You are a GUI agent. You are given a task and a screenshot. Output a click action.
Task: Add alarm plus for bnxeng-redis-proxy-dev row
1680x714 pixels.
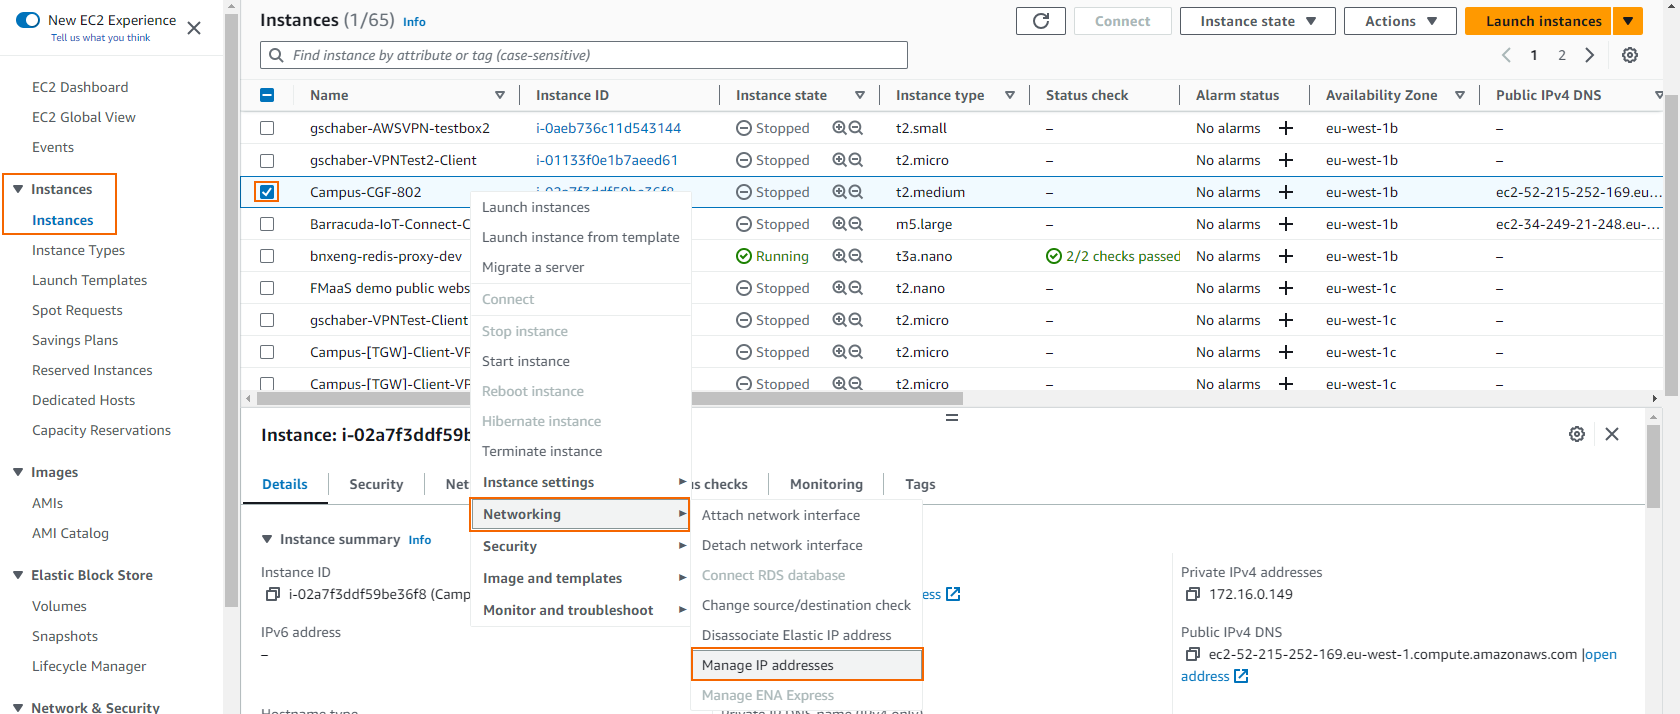coord(1286,256)
